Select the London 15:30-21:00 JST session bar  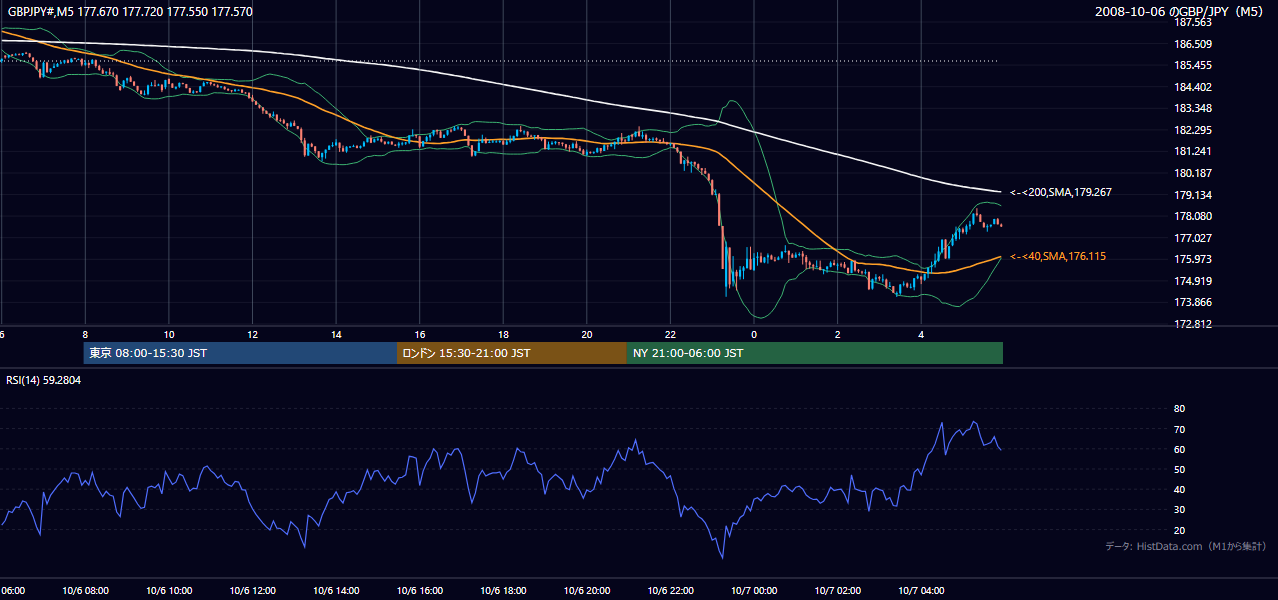coord(512,353)
